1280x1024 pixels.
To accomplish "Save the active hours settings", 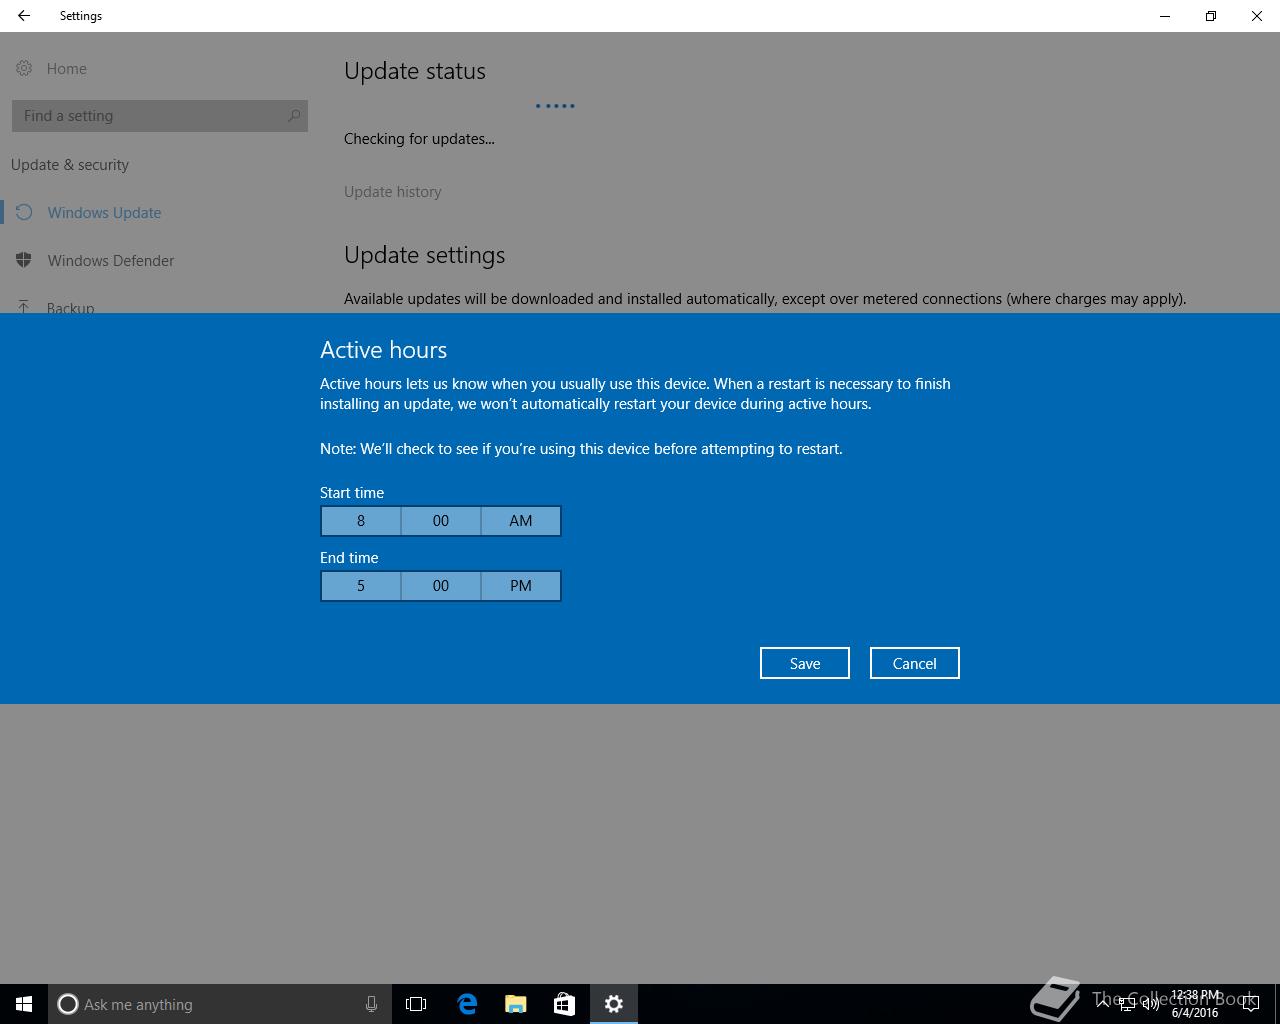I will (805, 663).
